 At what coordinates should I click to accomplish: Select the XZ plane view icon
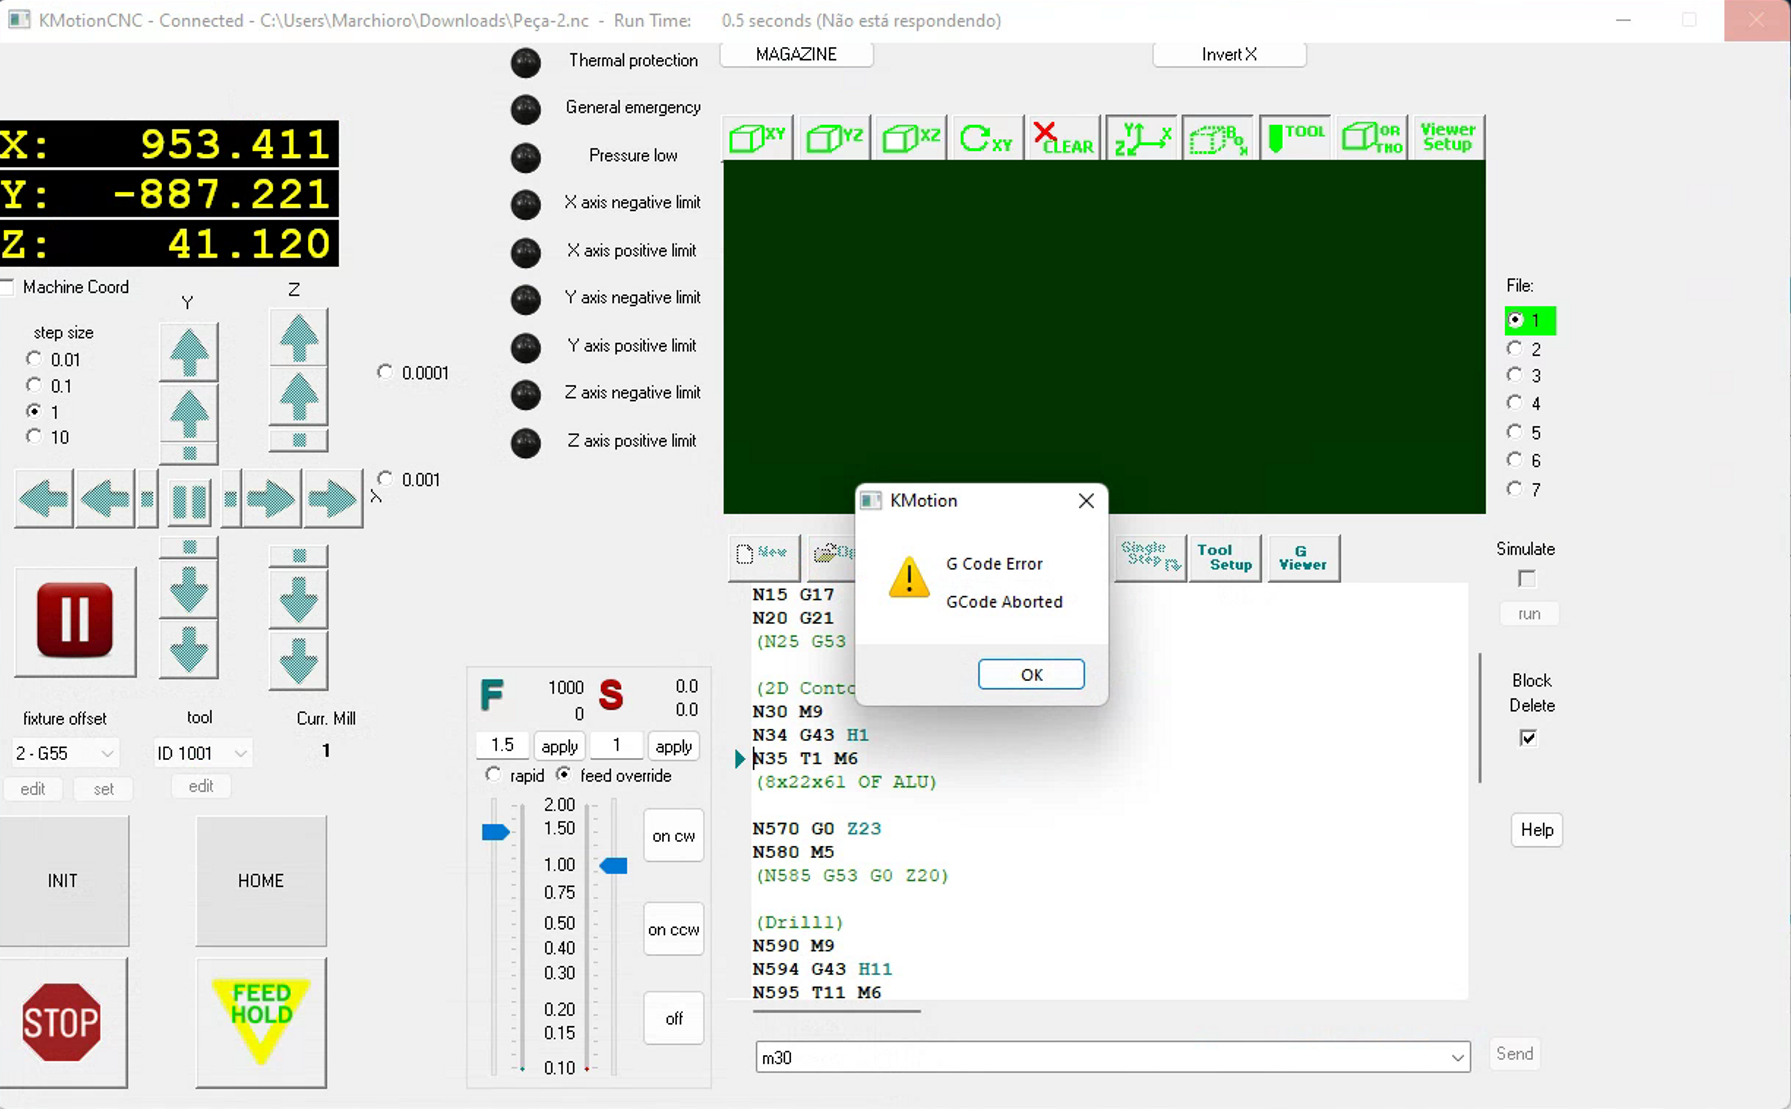tap(911, 138)
